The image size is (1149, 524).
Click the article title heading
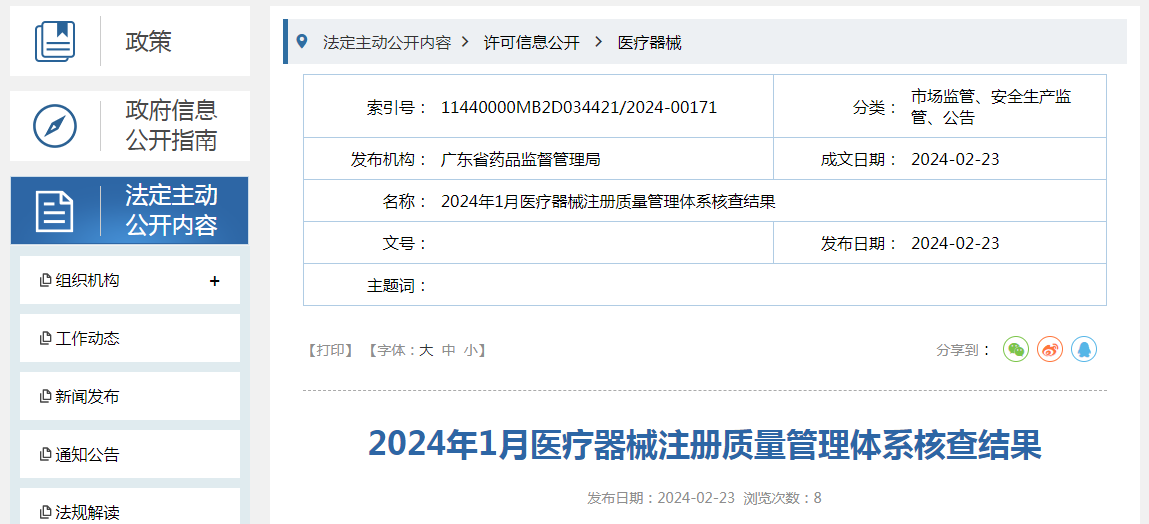click(704, 445)
